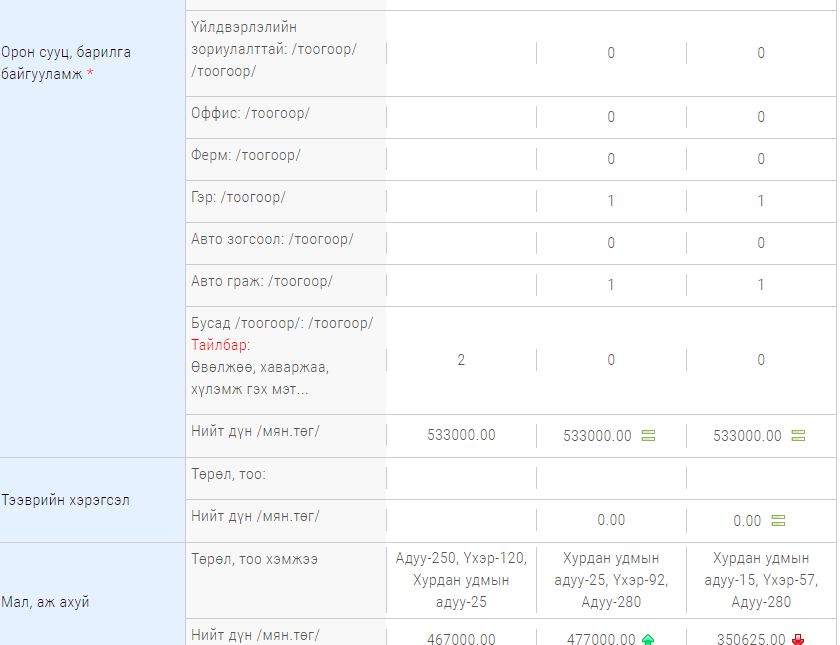Click the red Тайлбар label

pos(221,345)
